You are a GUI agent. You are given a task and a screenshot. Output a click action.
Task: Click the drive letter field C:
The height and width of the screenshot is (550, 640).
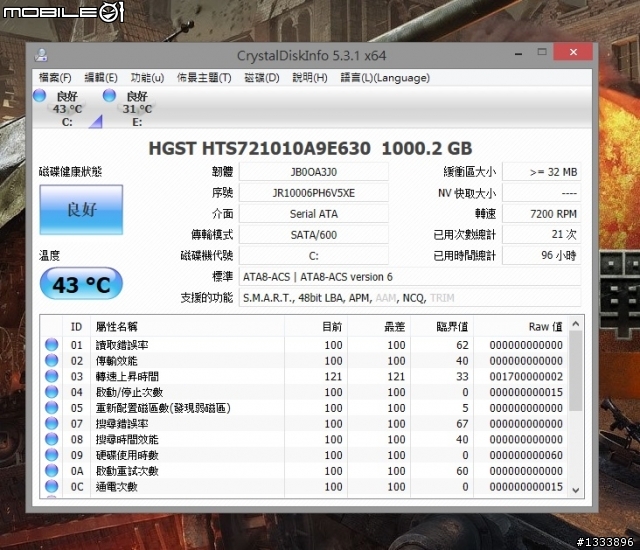coord(313,256)
